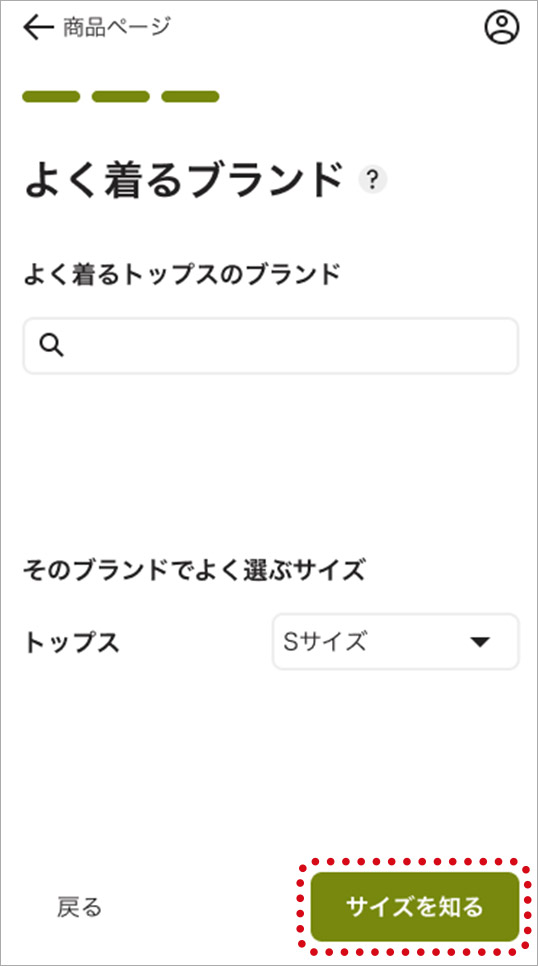Select the second green progress step
This screenshot has width=538, height=966.
coord(121,96)
